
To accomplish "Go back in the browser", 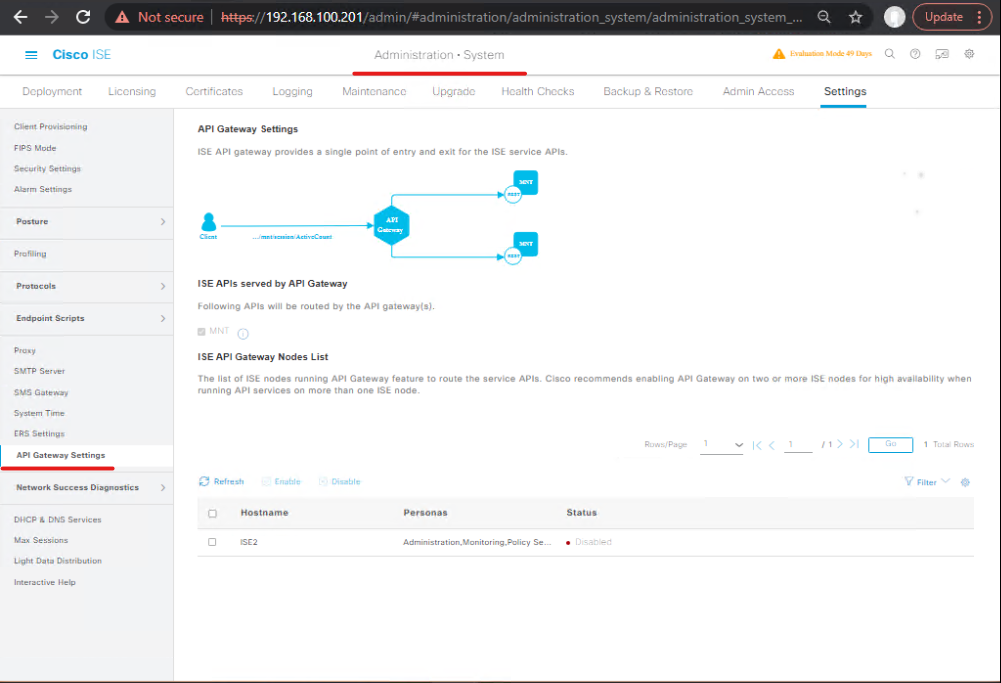I will [x=20, y=17].
